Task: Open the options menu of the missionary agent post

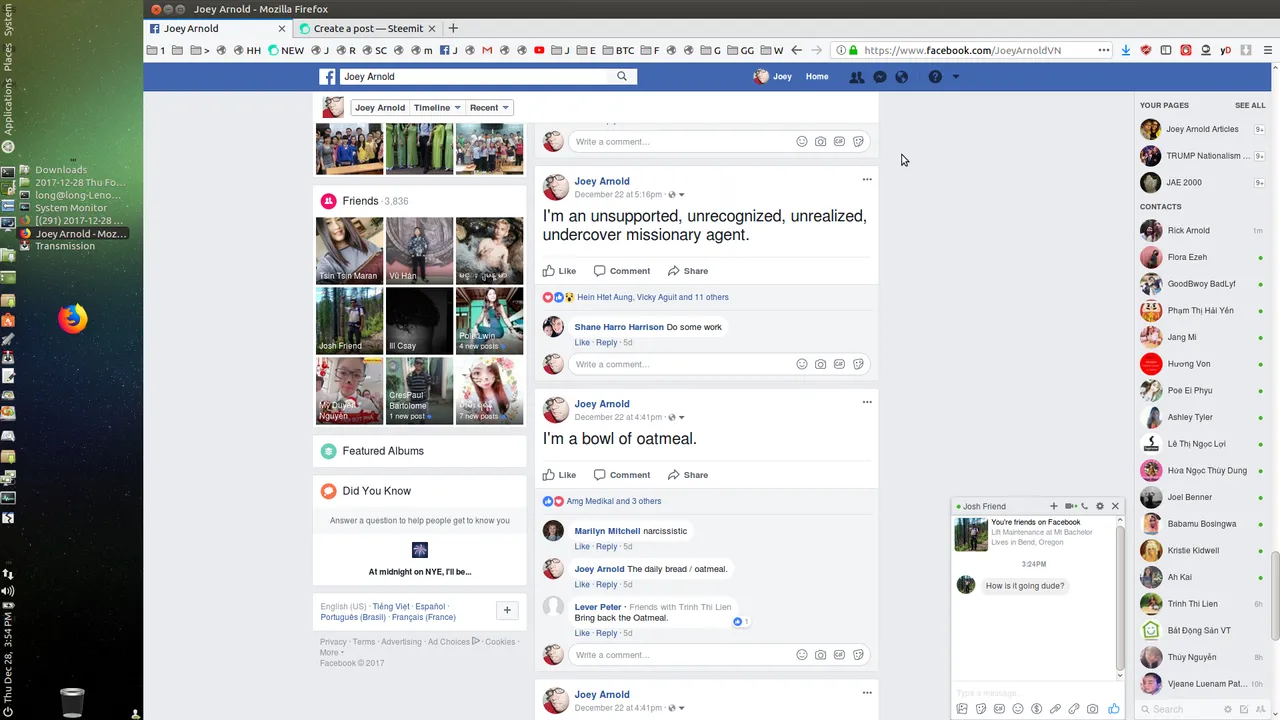Action: [x=867, y=180]
